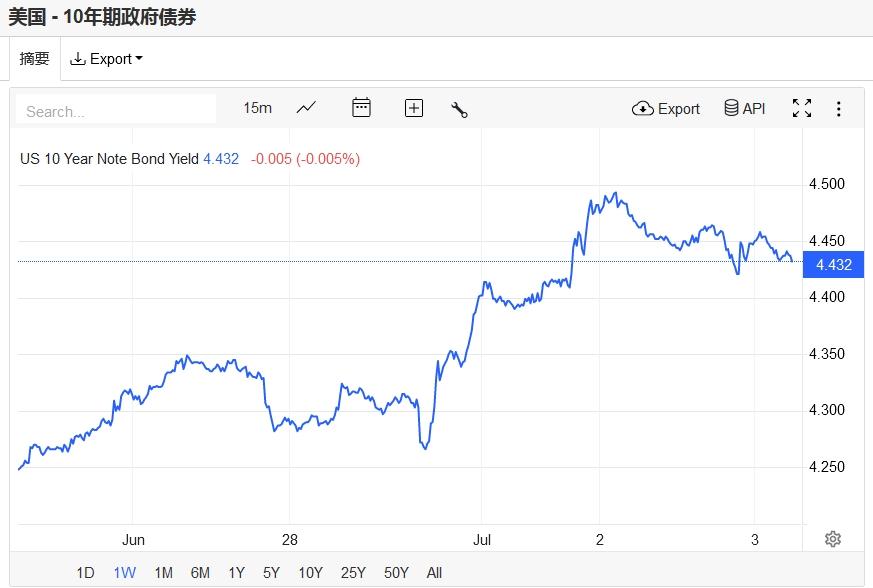Switch to the 摘要 tab
This screenshot has height=588, width=873.
click(34, 59)
